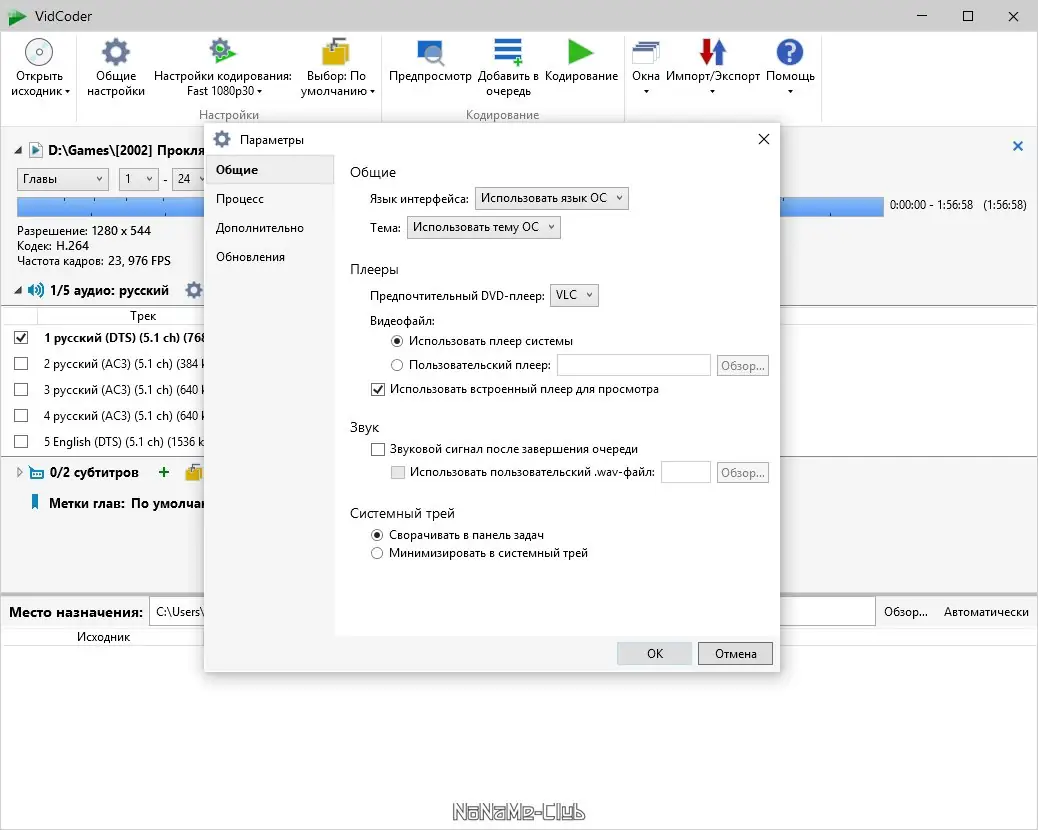
Task: Uncheck Использовать встроенный плеер для просмотра
Action: [x=377, y=389]
